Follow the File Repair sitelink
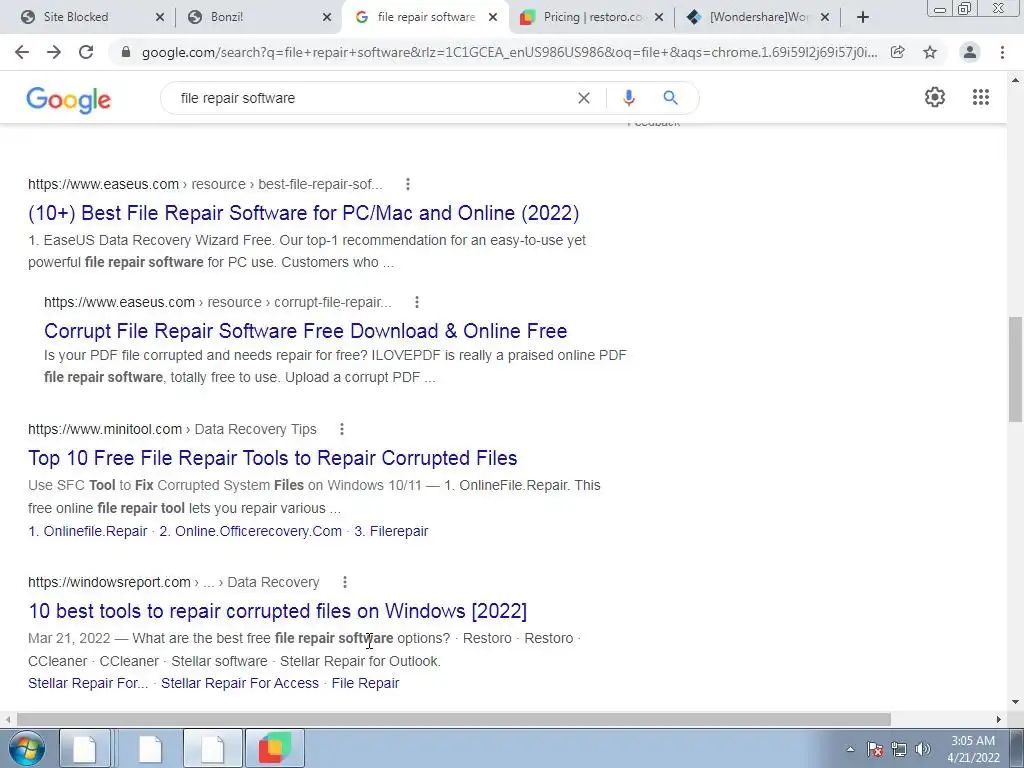The height and width of the screenshot is (768, 1024). [x=365, y=683]
